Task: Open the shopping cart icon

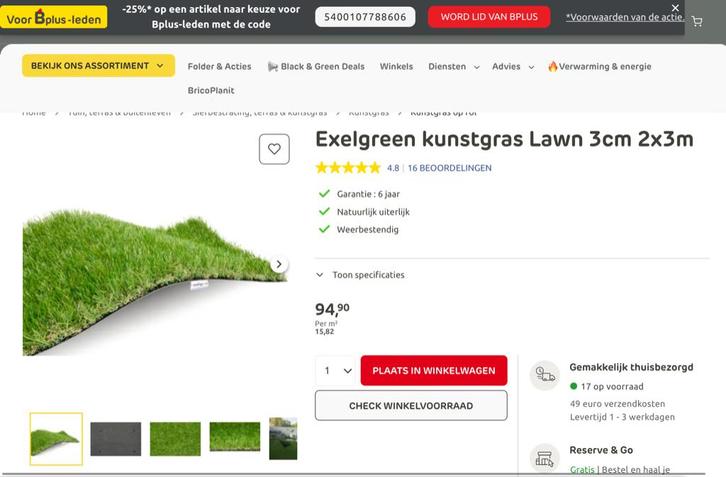Action: pos(697,21)
